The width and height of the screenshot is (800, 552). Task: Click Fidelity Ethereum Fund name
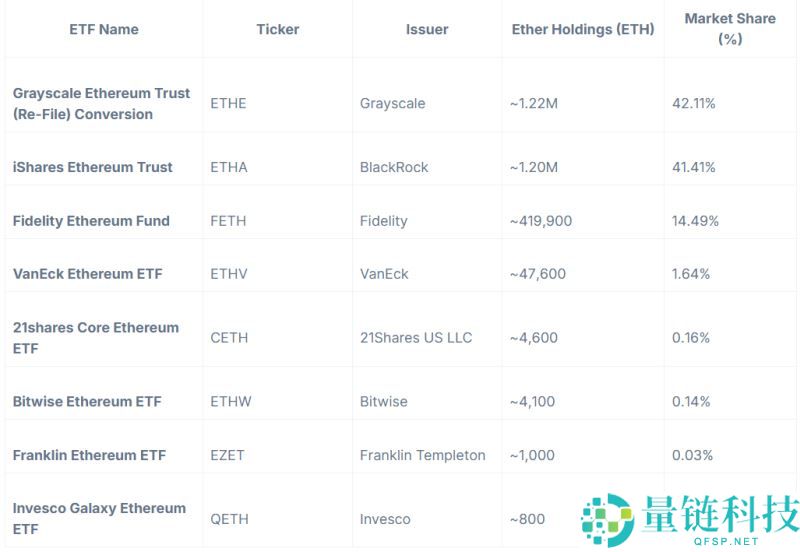coord(91,220)
